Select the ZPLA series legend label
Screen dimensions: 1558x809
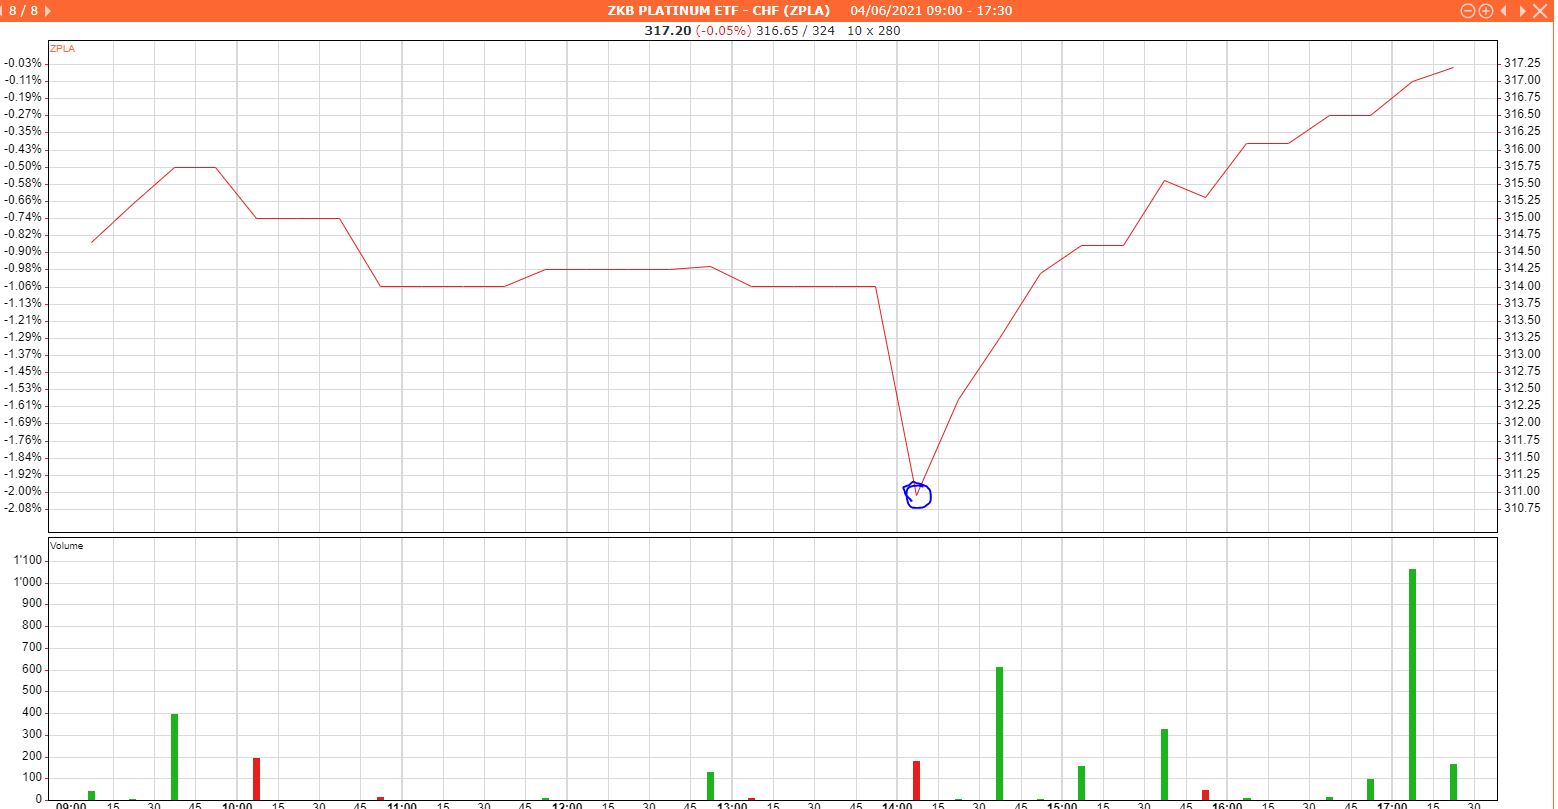pyautogui.click(x=62, y=48)
